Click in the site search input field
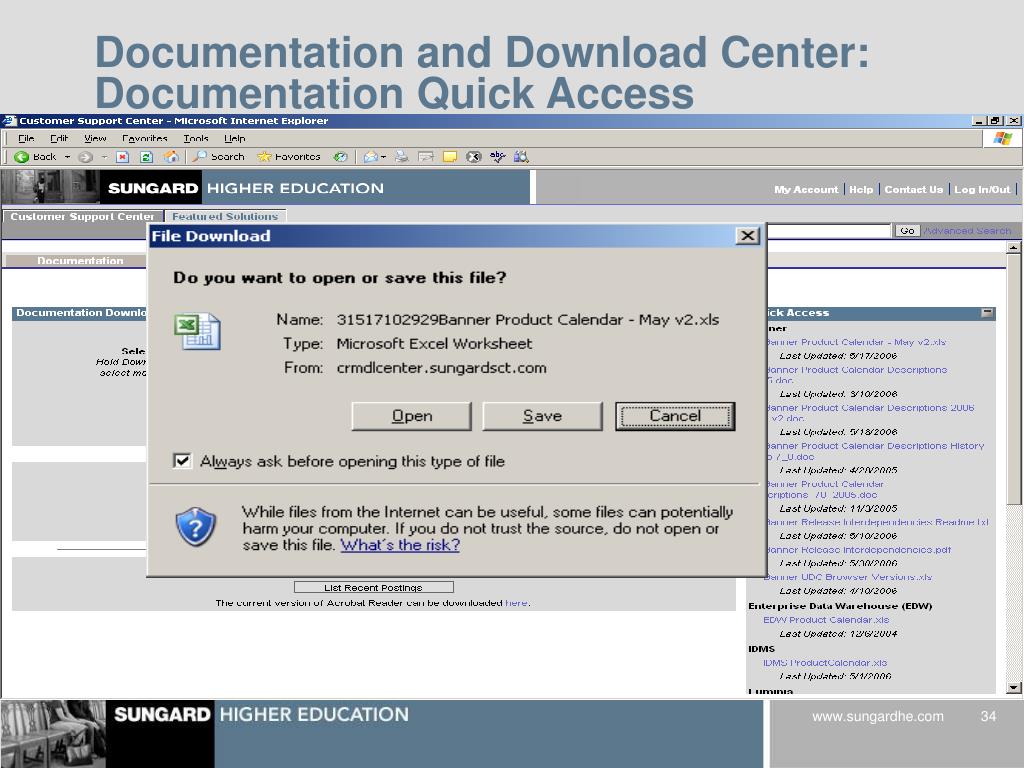The height and width of the screenshot is (768, 1024). 829,231
